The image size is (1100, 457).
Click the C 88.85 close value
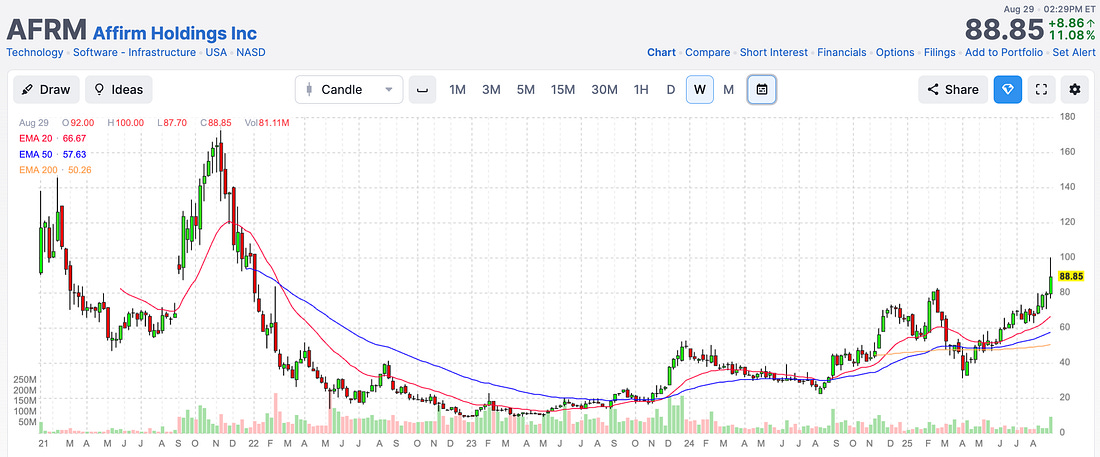coord(216,123)
